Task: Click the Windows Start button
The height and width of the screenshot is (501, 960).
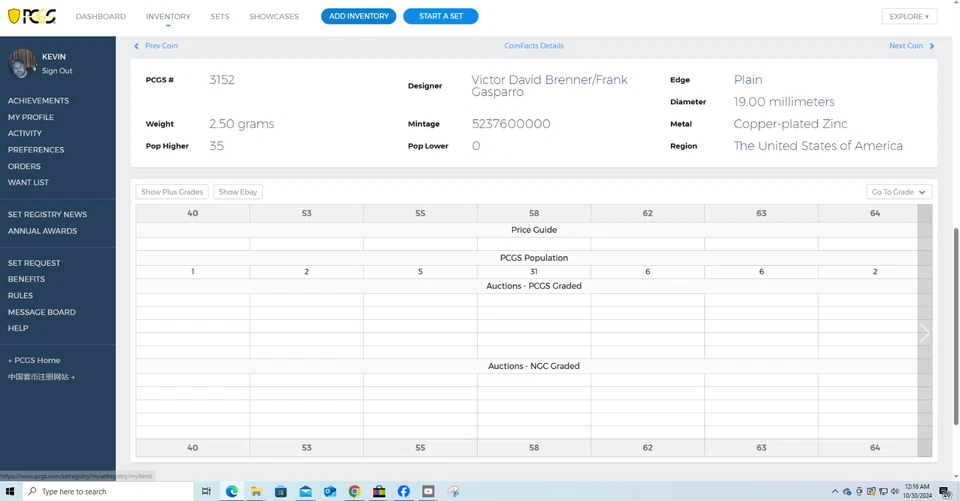Action: click(x=10, y=491)
